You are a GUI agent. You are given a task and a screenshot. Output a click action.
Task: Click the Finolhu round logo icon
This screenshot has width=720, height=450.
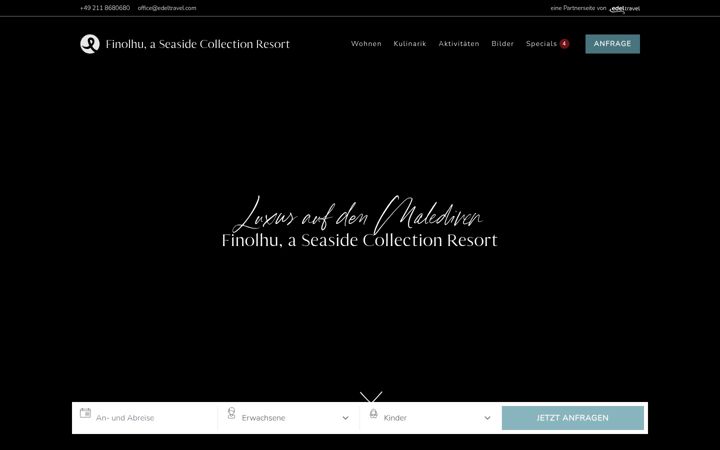pos(90,44)
